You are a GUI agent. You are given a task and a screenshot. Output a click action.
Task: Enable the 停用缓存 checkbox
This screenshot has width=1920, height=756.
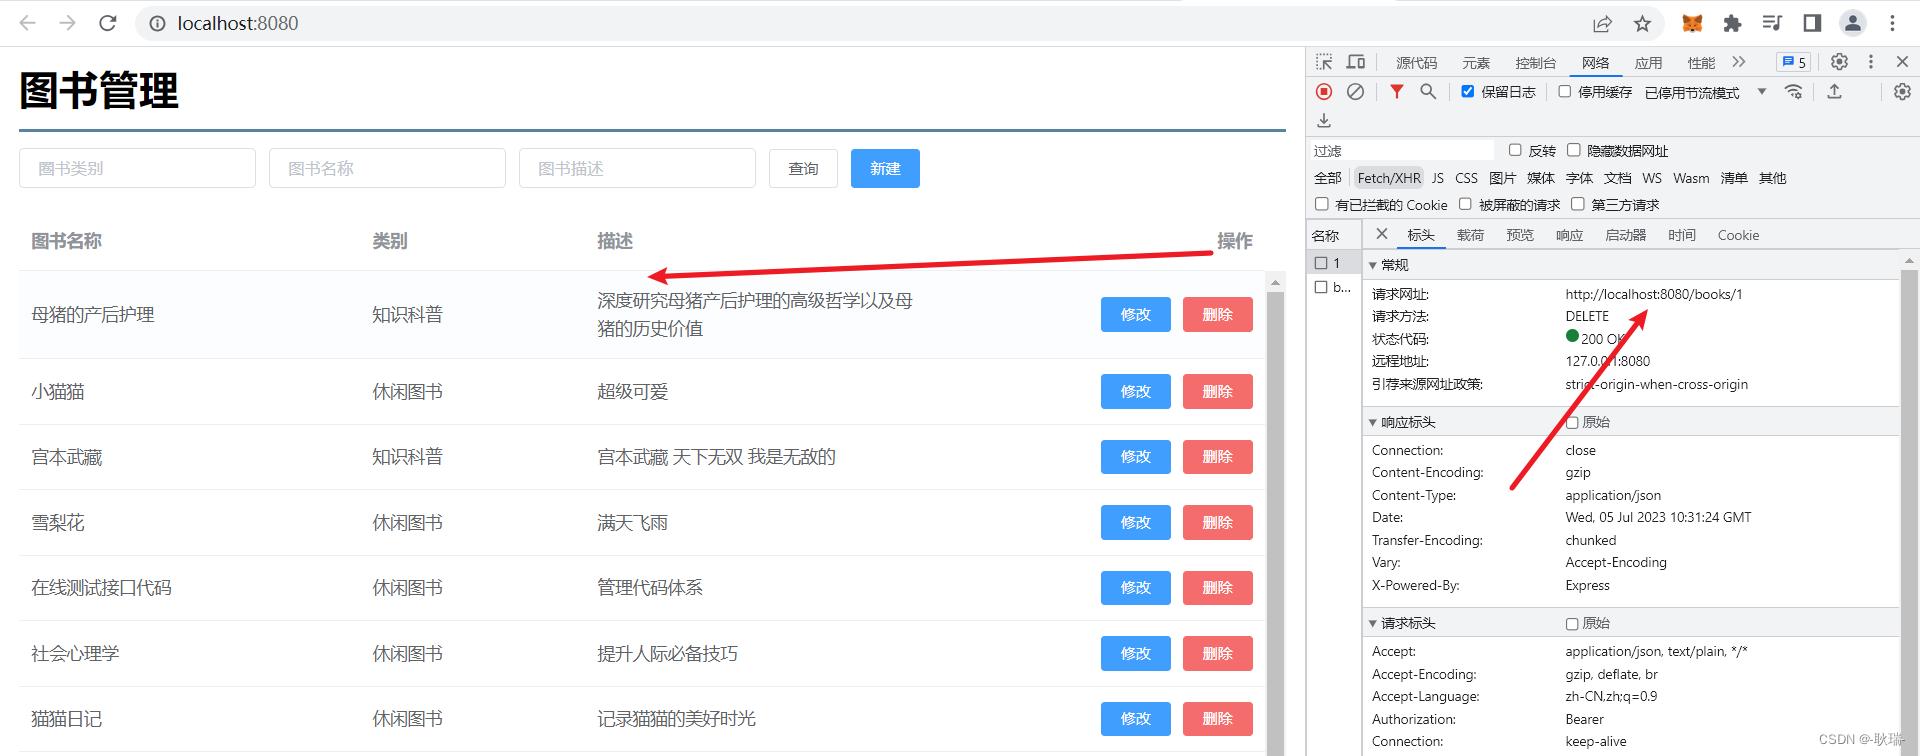(1565, 92)
